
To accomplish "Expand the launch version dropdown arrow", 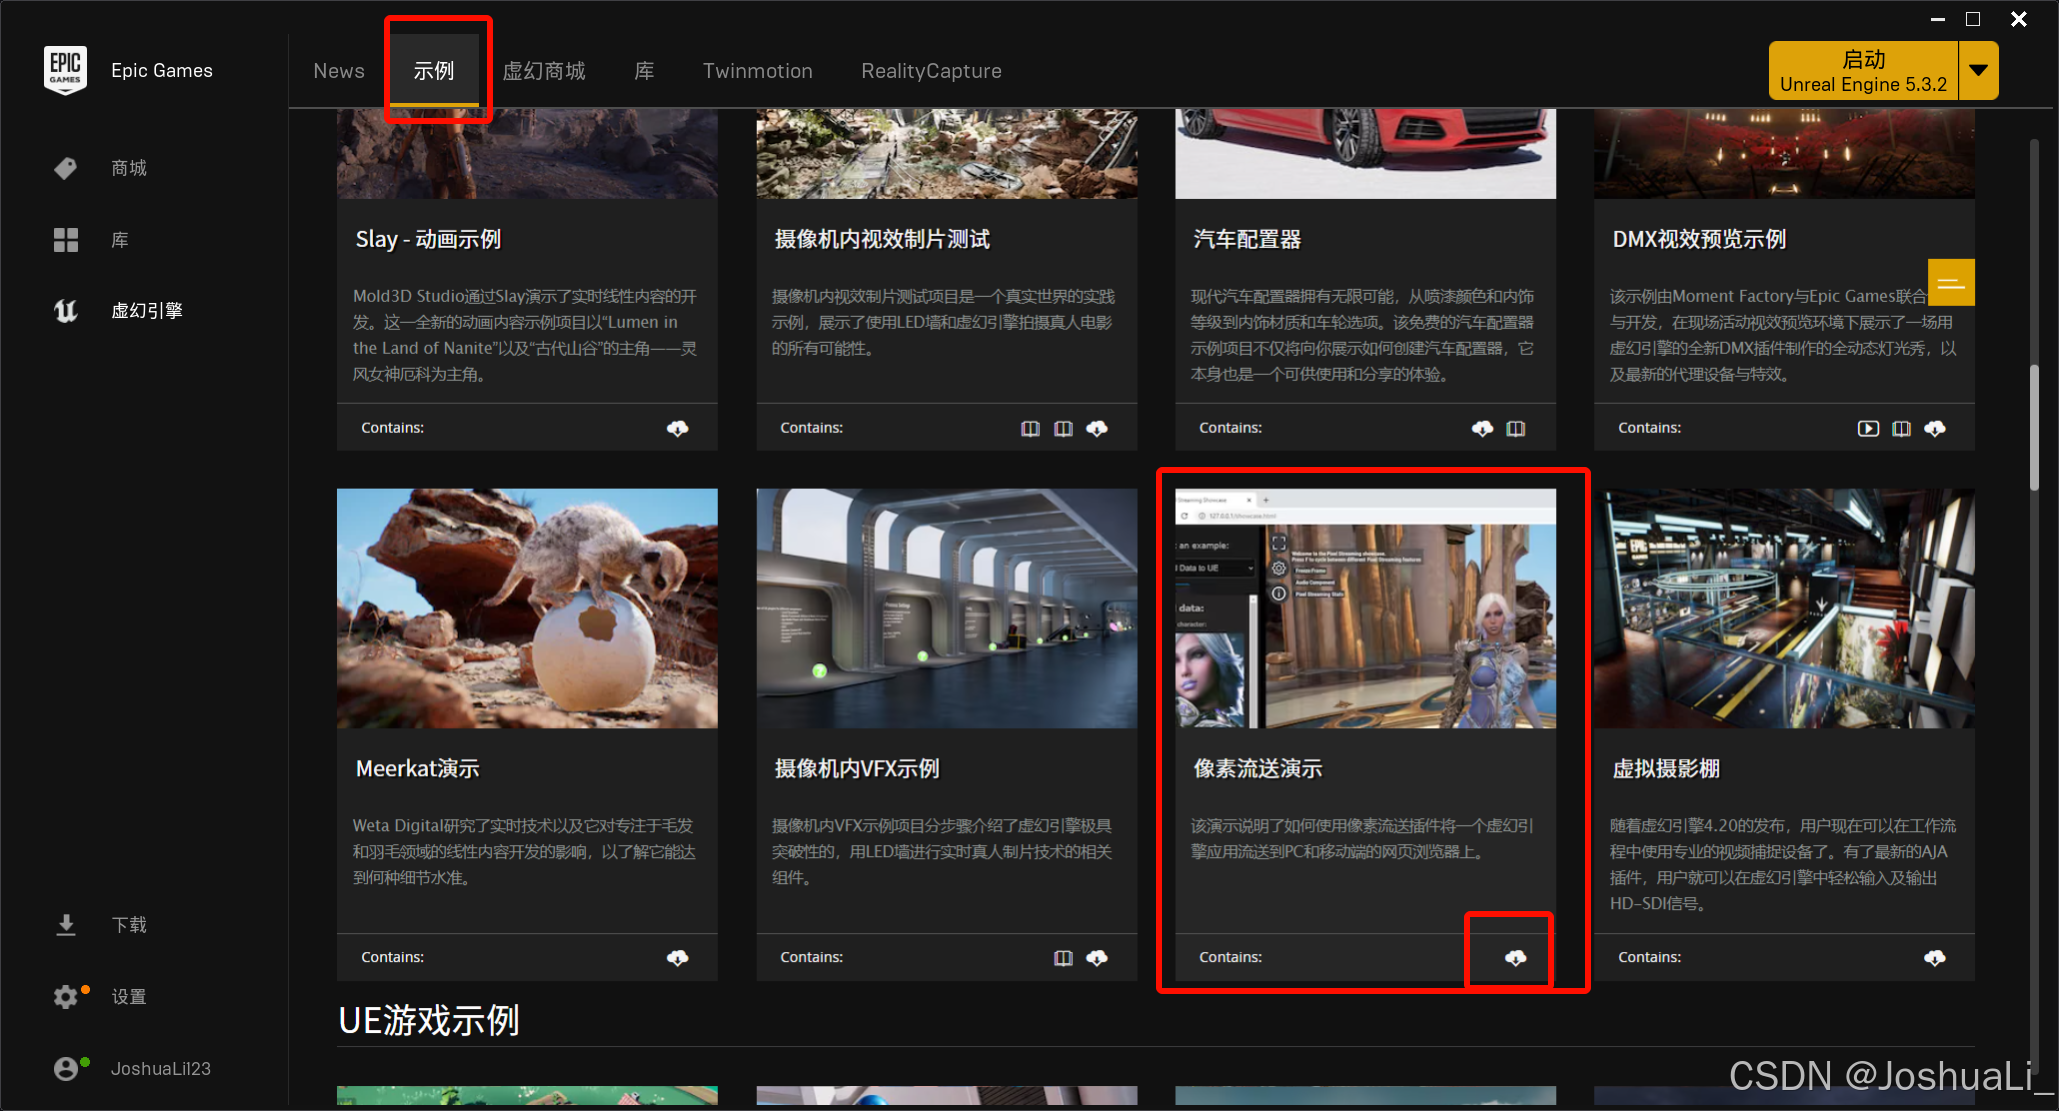I will click(1978, 70).
